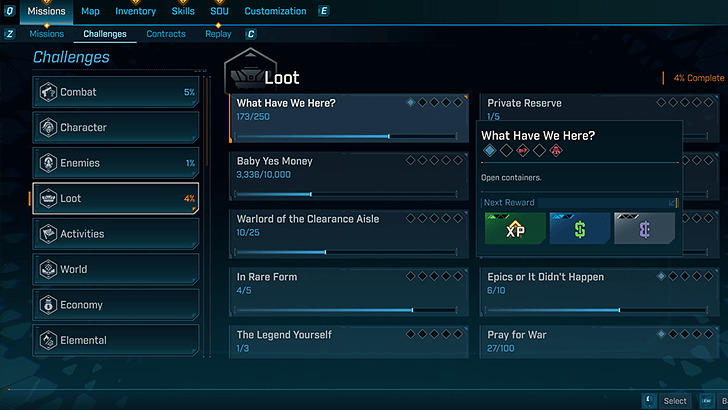Click the Elemental category icon

pyautogui.click(x=47, y=340)
